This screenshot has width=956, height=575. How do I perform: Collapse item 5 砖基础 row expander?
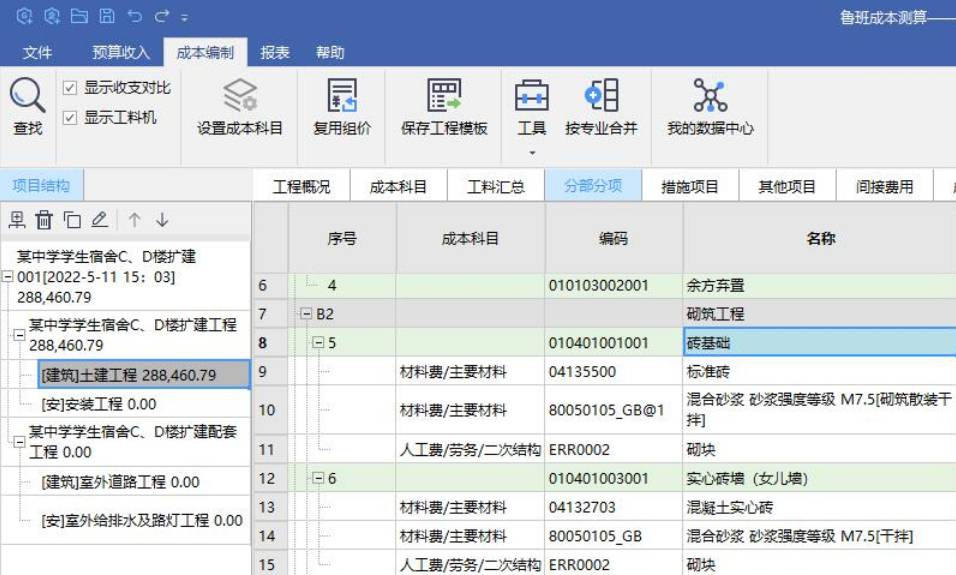pos(318,343)
